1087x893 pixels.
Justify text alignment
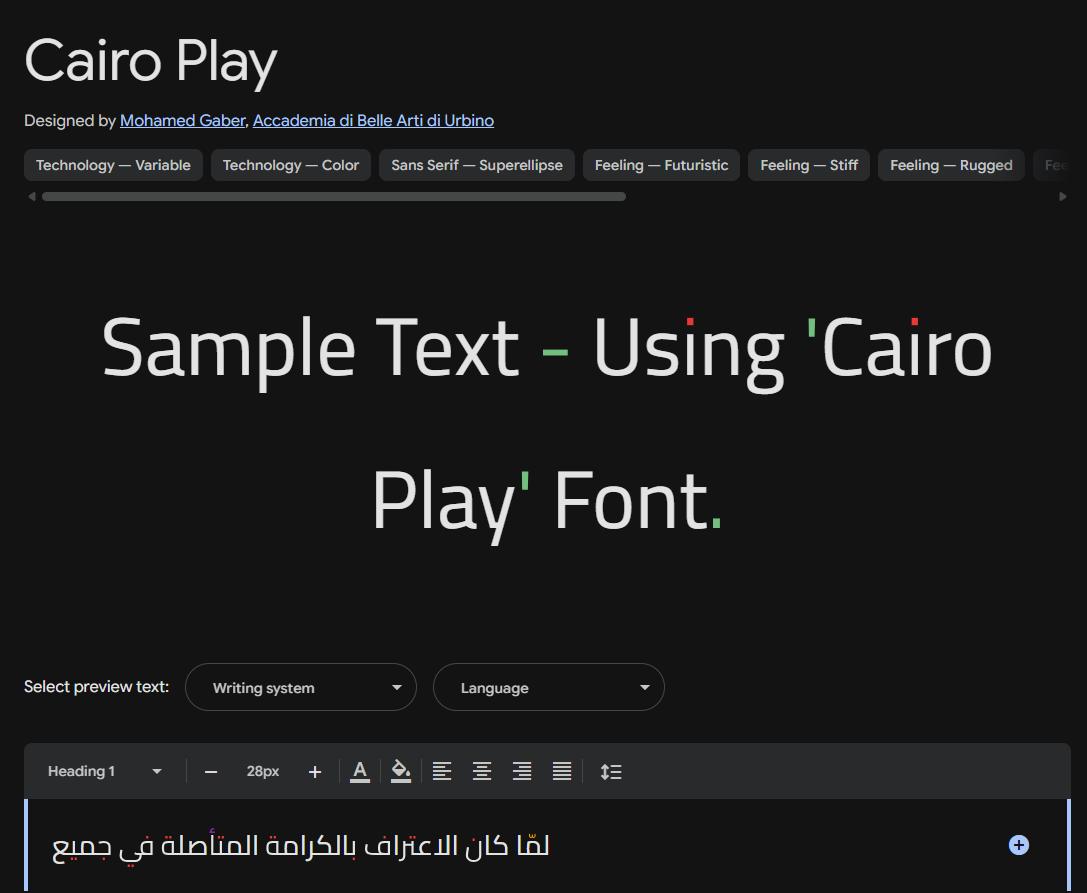click(562, 772)
